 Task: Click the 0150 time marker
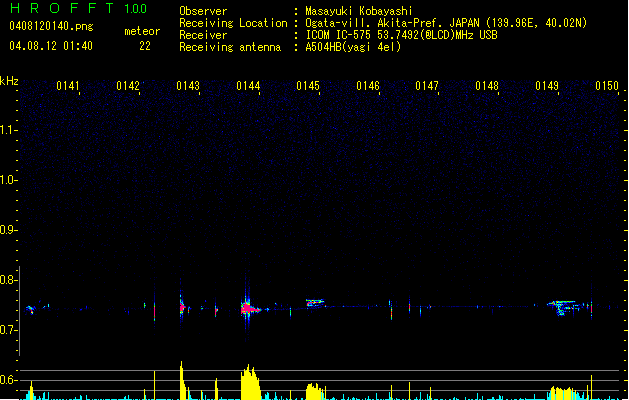(x=607, y=86)
